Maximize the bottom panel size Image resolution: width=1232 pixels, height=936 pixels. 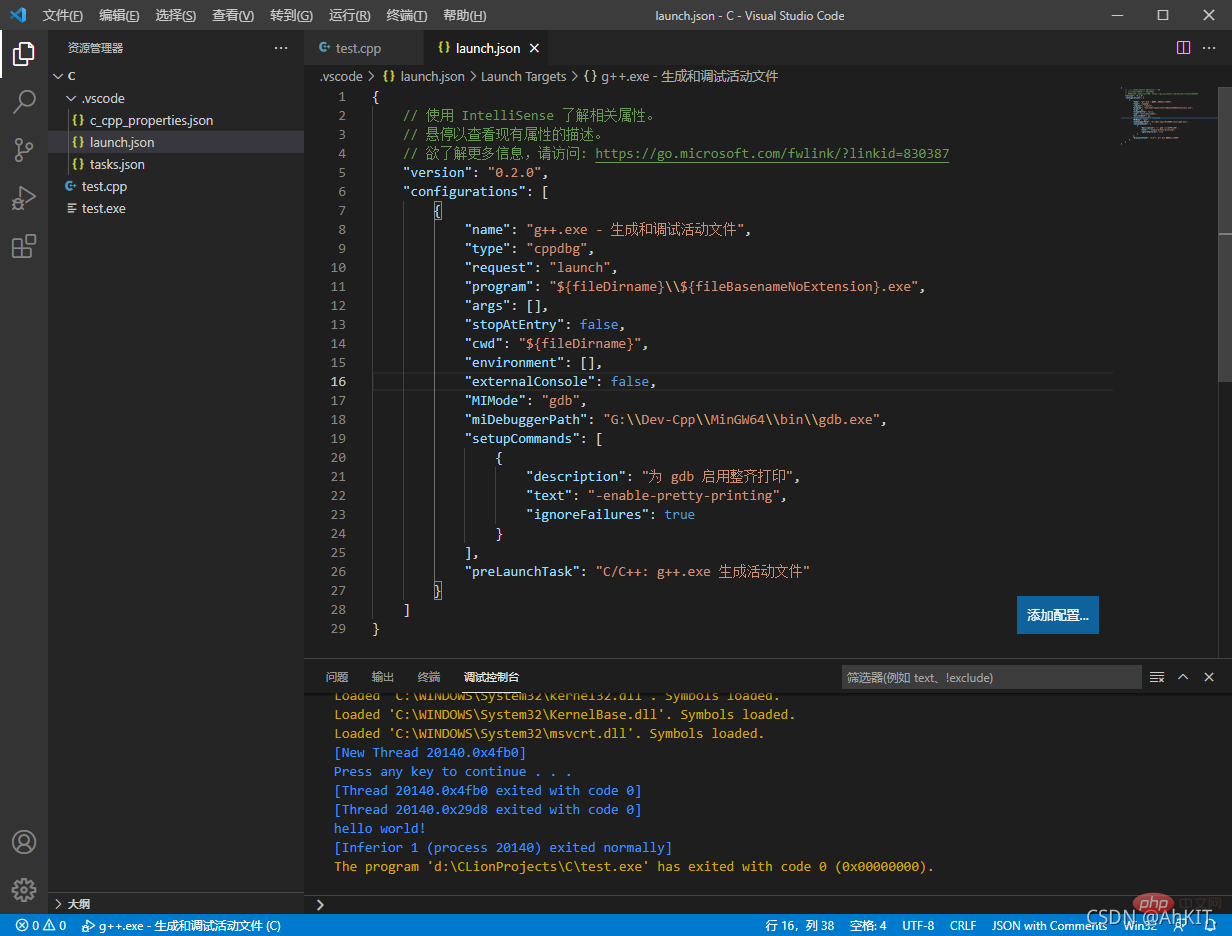pyautogui.click(x=1183, y=677)
